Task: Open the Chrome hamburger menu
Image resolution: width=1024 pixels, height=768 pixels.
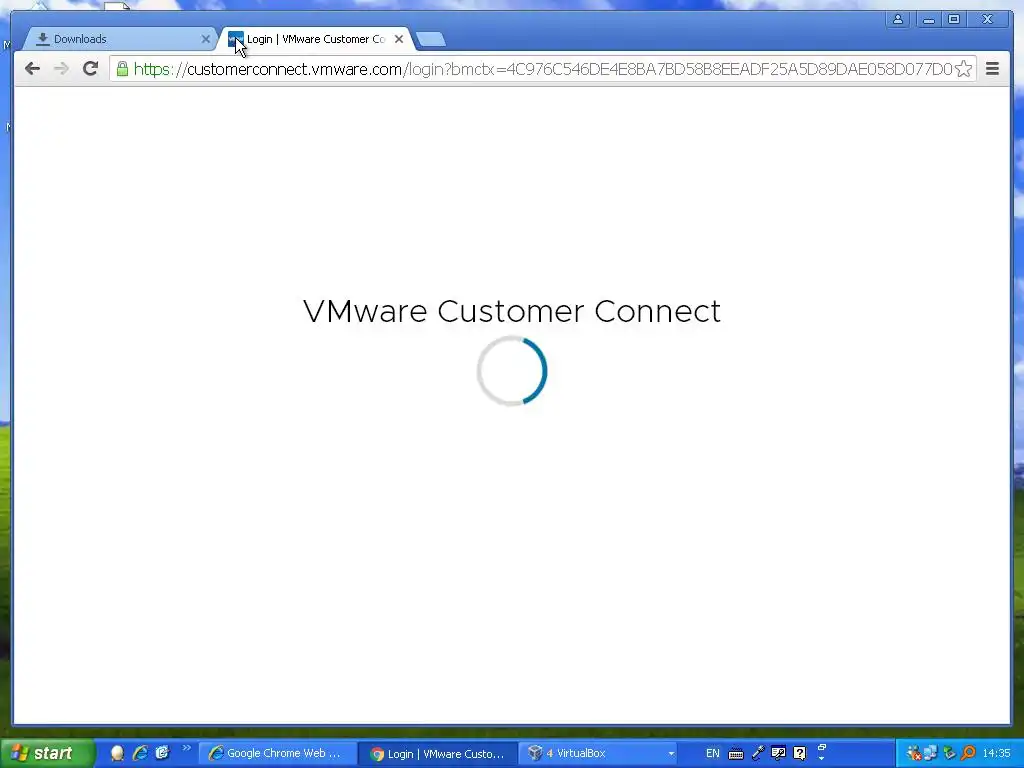Action: click(x=992, y=69)
